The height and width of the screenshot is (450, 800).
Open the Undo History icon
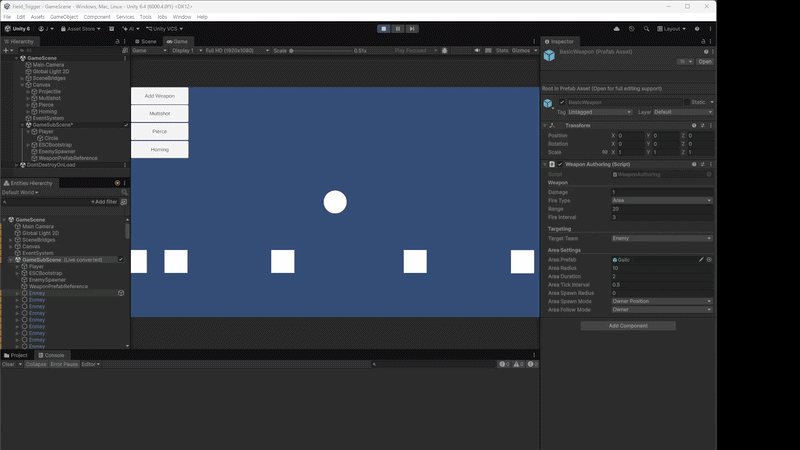coord(632,29)
